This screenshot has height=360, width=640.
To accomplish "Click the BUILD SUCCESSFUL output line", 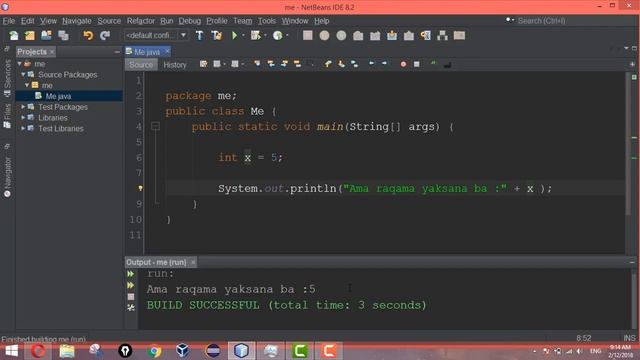I will [287, 305].
